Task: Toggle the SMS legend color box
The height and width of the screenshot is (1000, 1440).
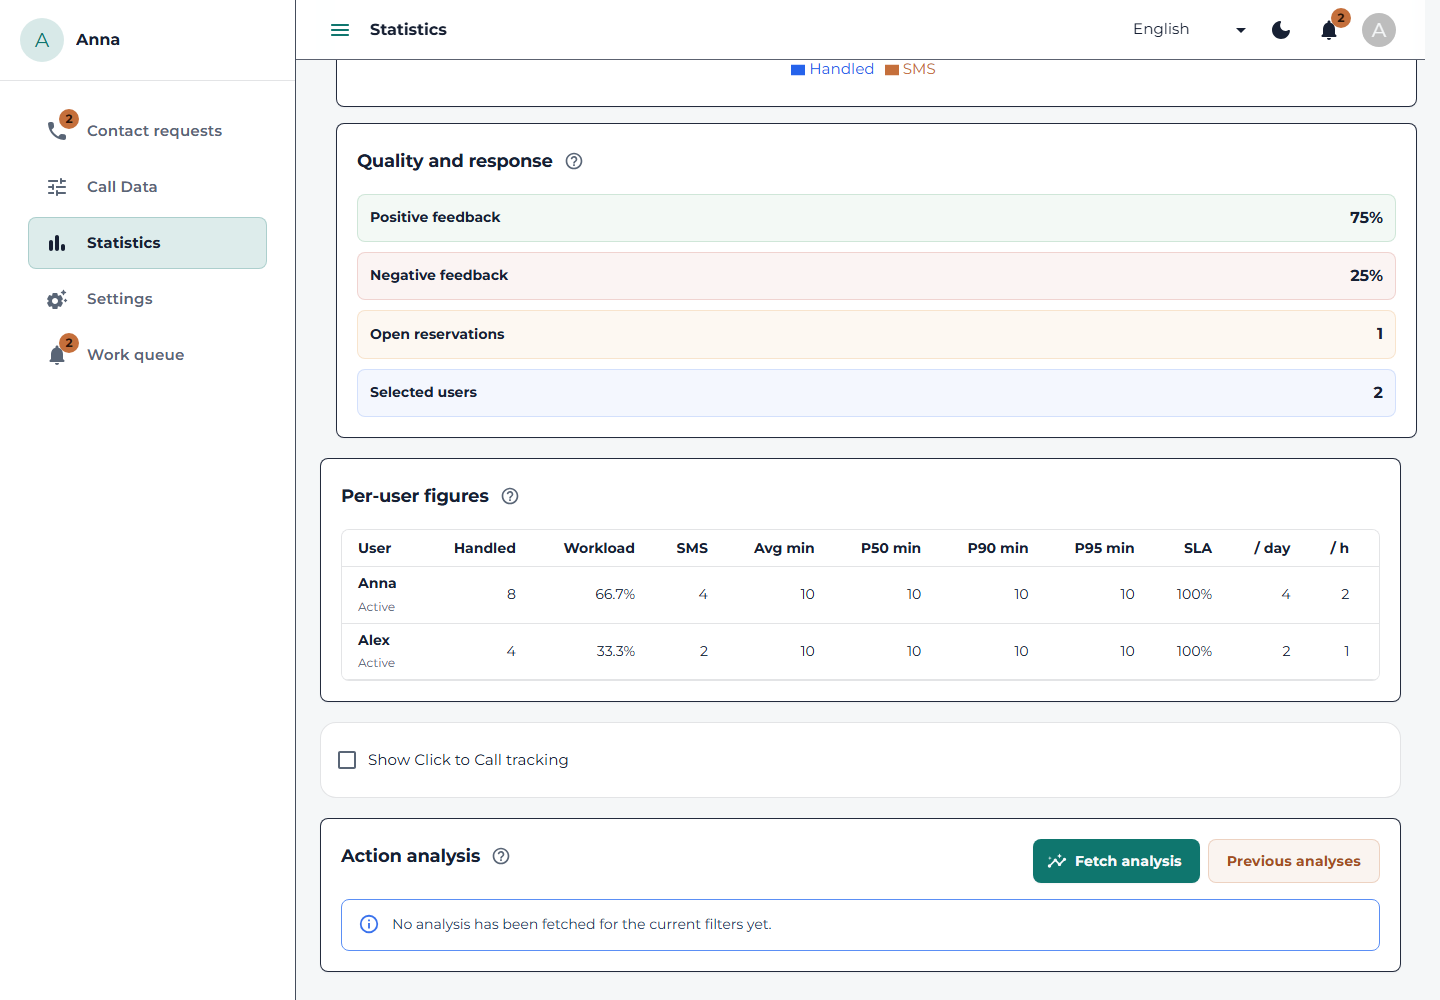Action: [892, 70]
